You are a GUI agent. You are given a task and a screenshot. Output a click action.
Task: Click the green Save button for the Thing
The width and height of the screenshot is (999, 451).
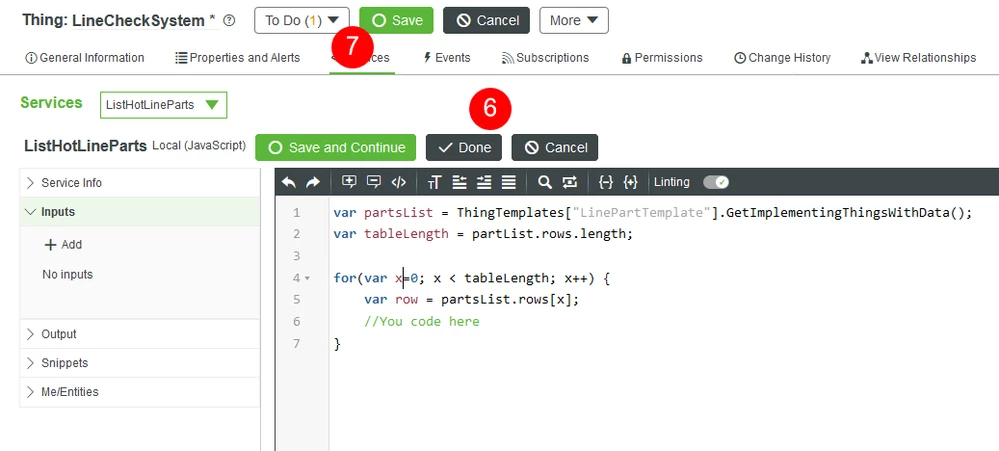click(396, 20)
